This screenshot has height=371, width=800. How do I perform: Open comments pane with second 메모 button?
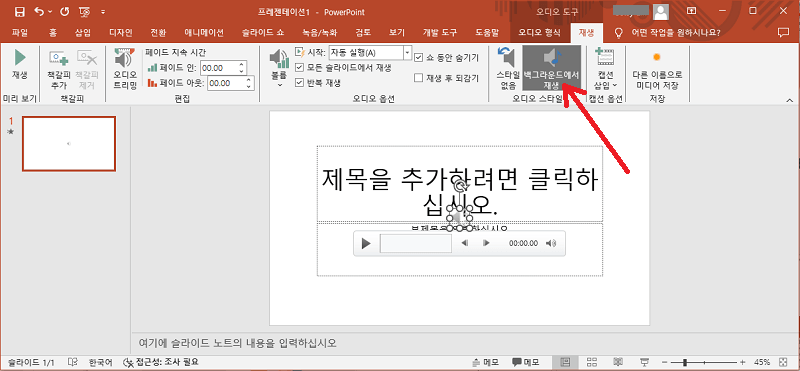526,362
